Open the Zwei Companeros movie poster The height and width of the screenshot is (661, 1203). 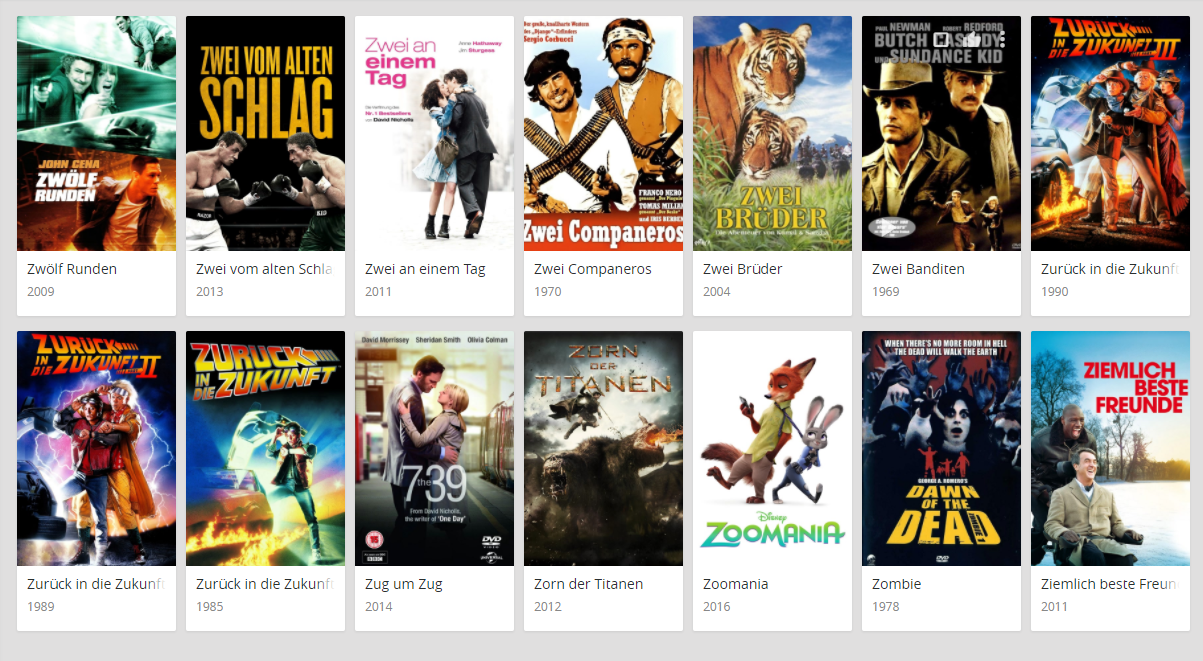[603, 133]
